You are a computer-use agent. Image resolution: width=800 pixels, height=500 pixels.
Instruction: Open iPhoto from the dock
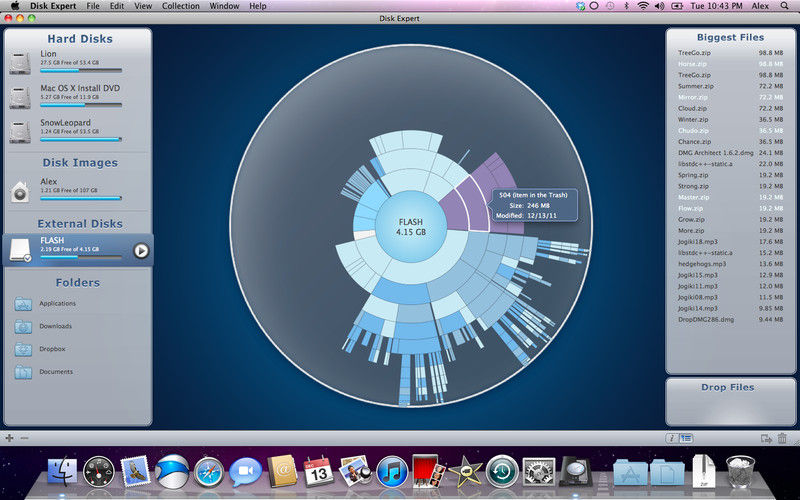click(355, 470)
